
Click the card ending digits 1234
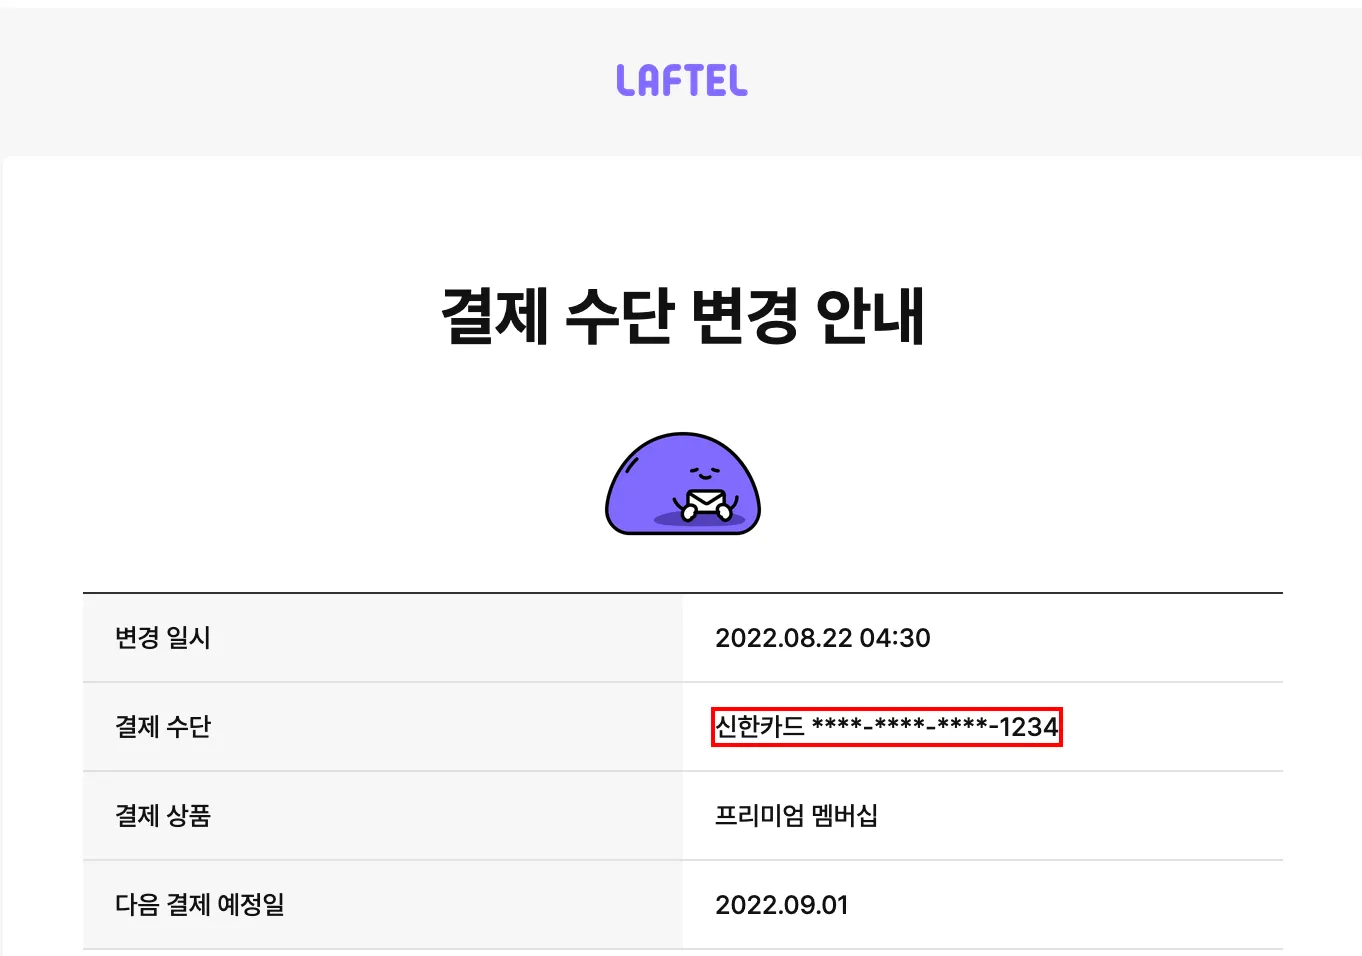1029,727
